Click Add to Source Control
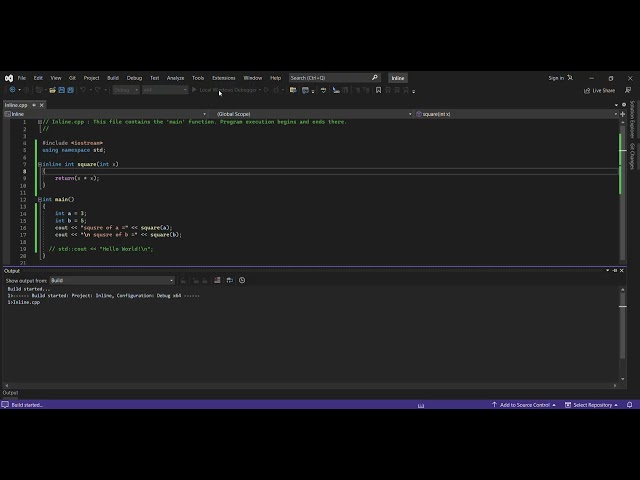This screenshot has width=640, height=480. [524, 405]
